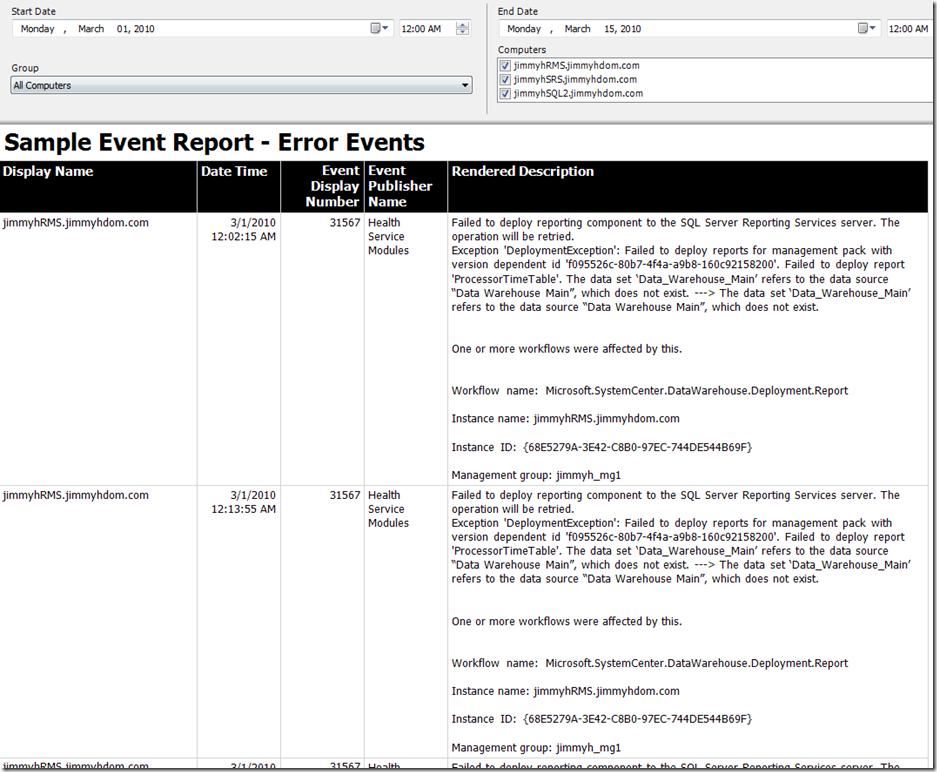This screenshot has height=772, width=937.
Task: Select the End Date day 'Monday'
Action: pyautogui.click(x=524, y=29)
